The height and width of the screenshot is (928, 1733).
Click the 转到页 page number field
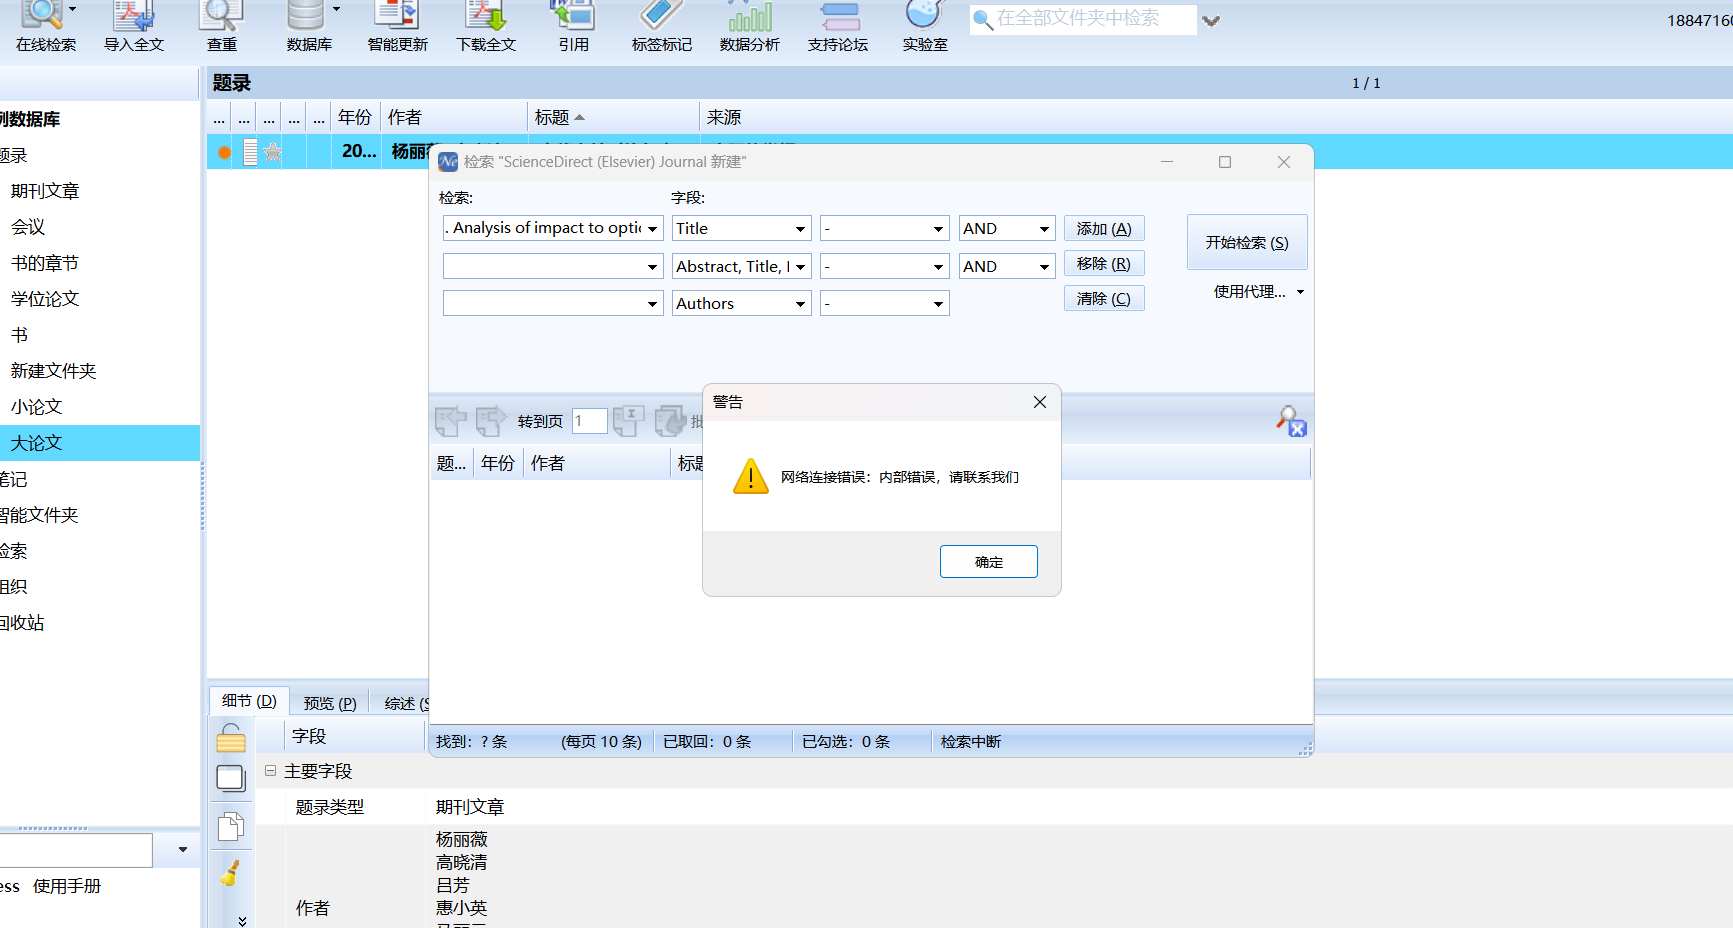(x=589, y=421)
